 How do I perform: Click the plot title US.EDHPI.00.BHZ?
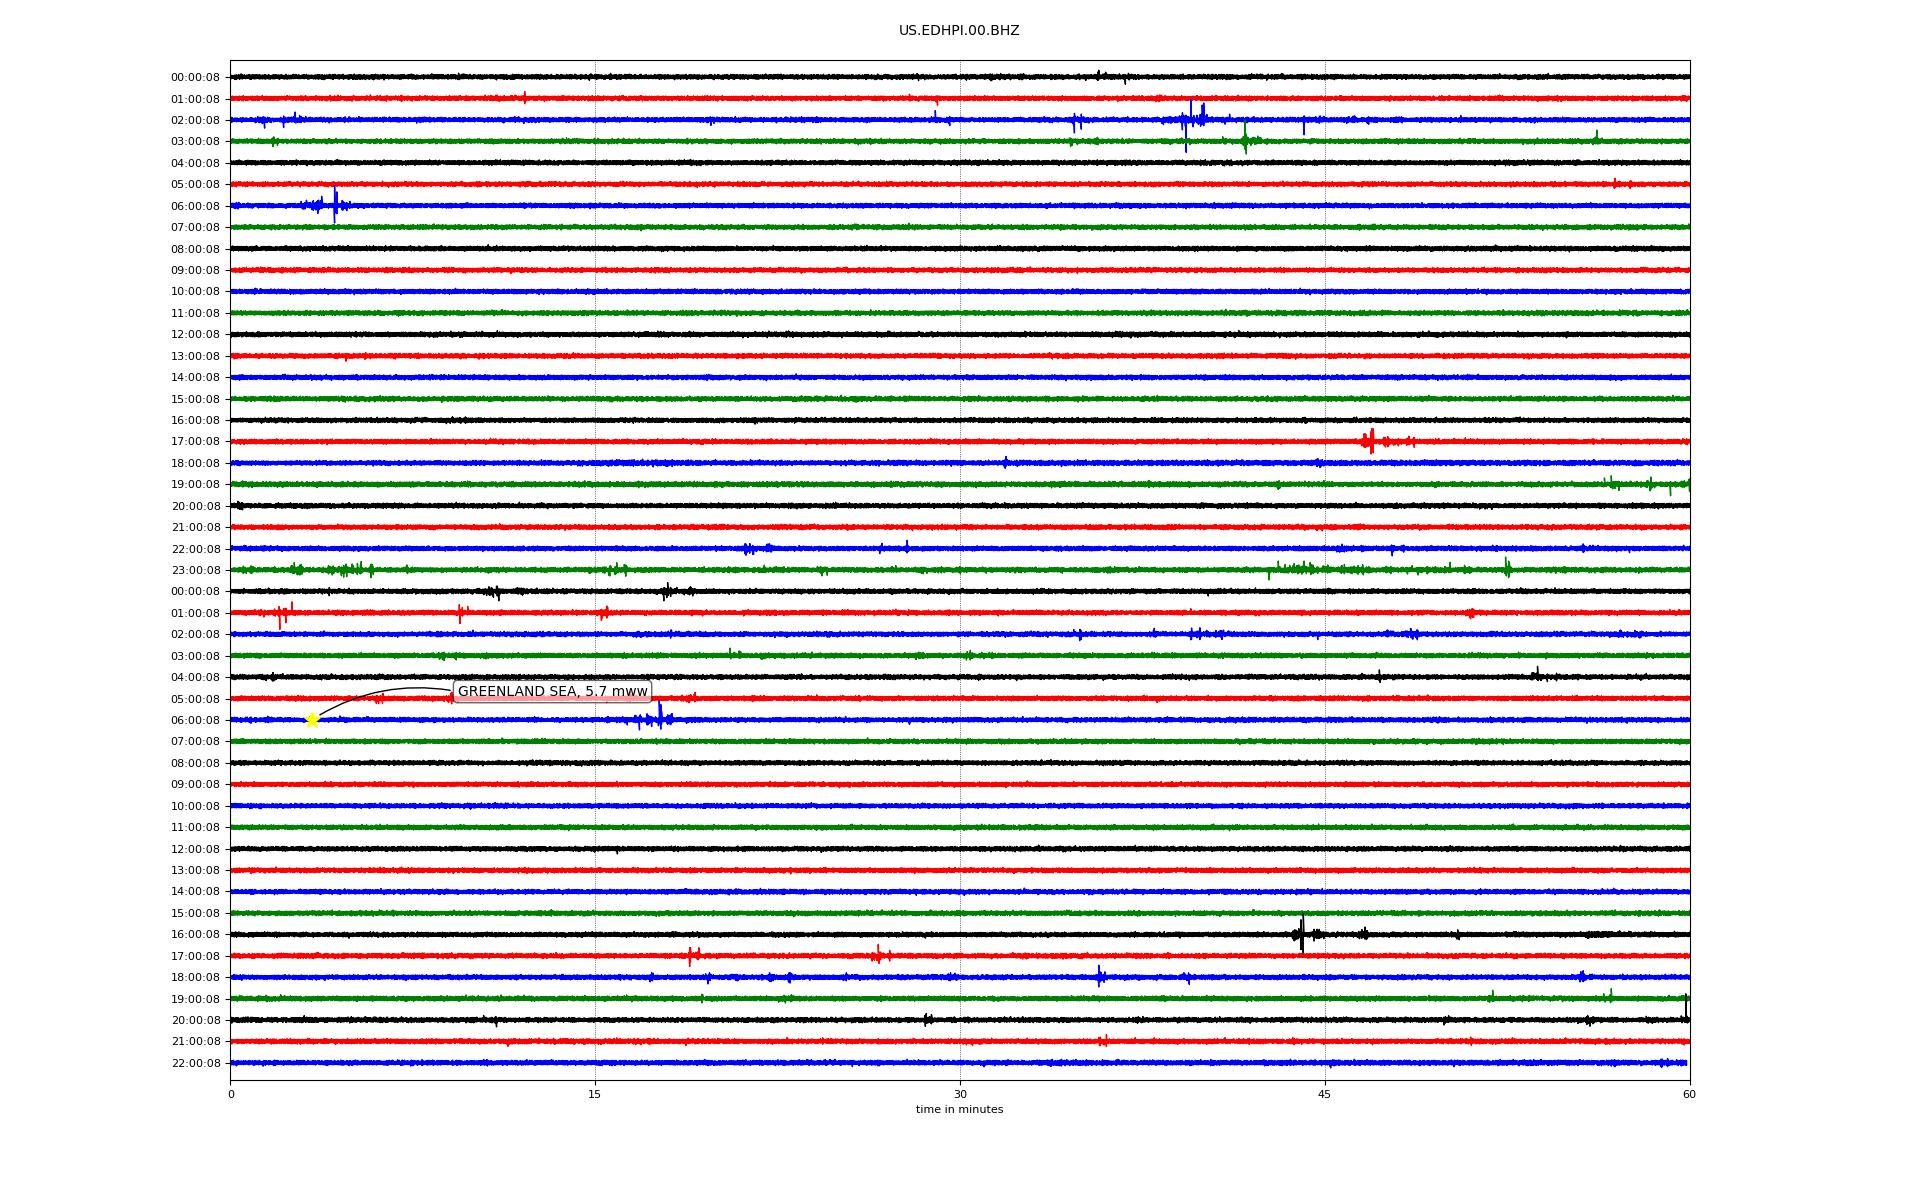[x=958, y=31]
